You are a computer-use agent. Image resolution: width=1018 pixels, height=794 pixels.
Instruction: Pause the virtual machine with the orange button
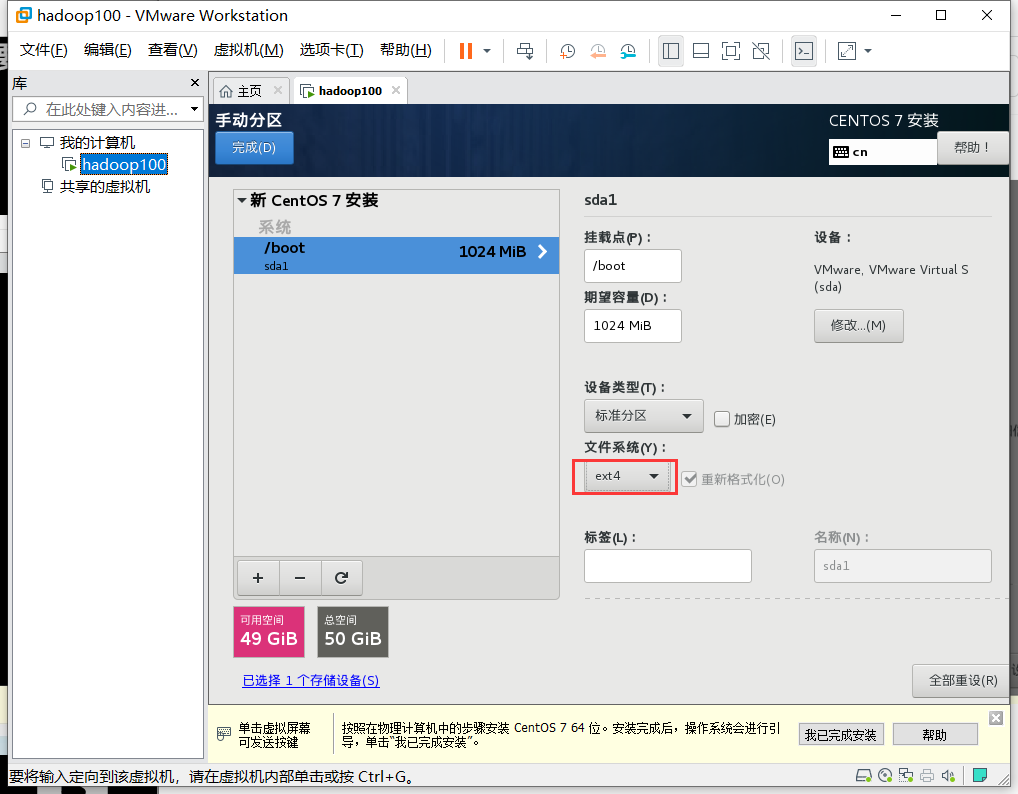click(x=466, y=51)
